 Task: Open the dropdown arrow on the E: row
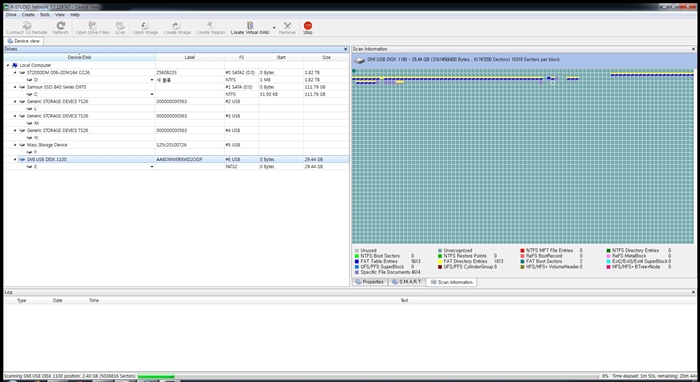(152, 166)
